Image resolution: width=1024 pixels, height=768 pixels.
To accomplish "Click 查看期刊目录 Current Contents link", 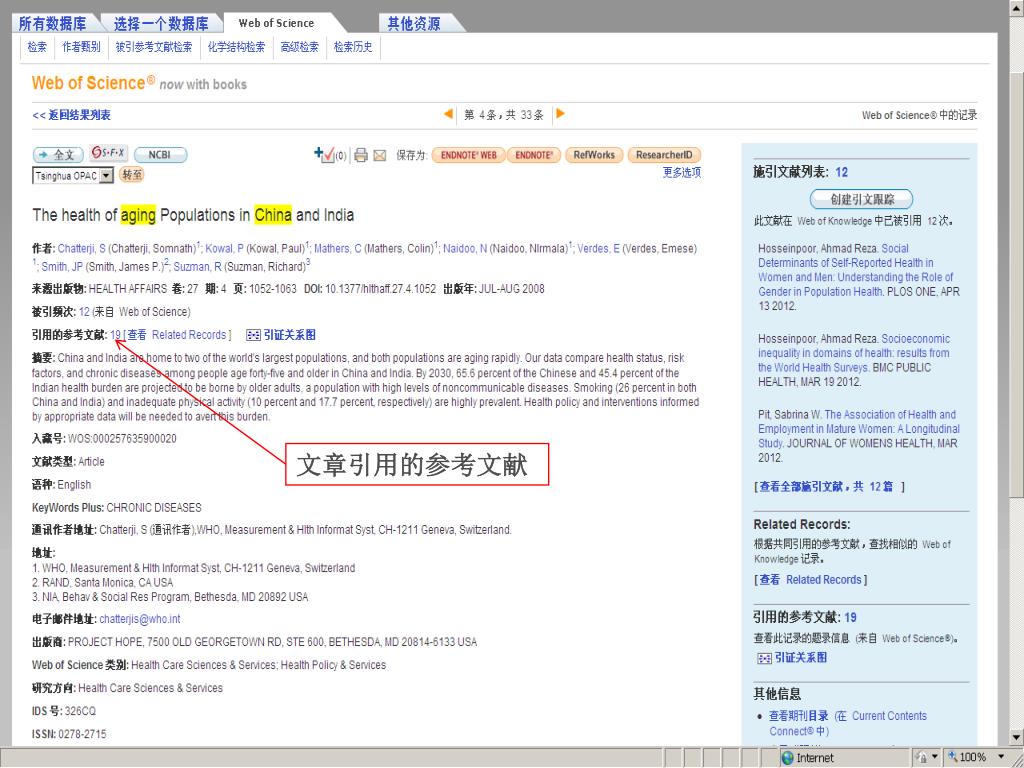I will [848, 724].
